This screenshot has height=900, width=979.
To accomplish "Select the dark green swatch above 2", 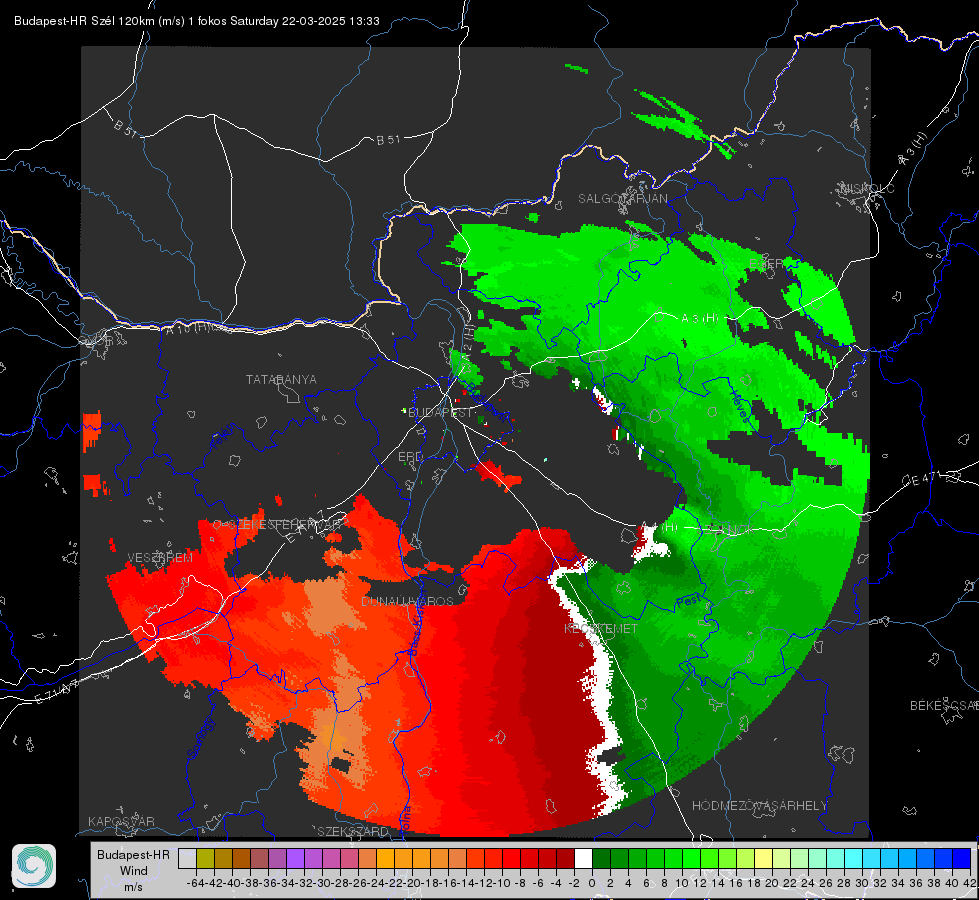I will click(601, 859).
